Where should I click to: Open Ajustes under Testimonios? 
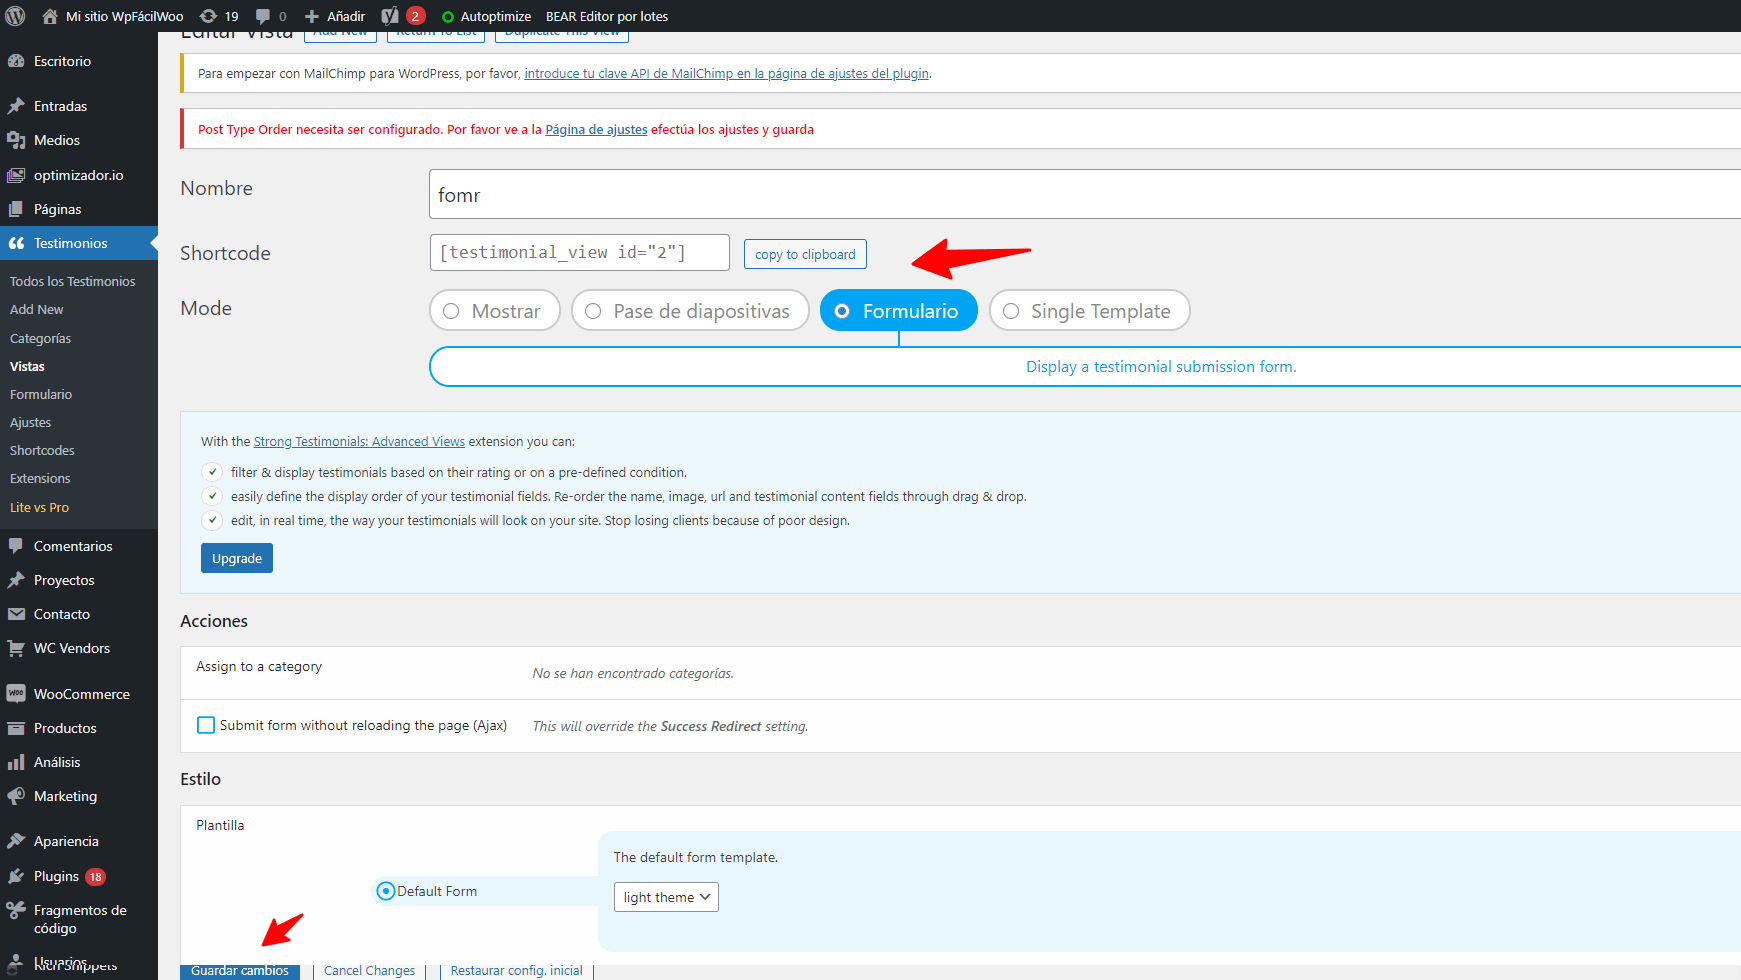(x=31, y=422)
